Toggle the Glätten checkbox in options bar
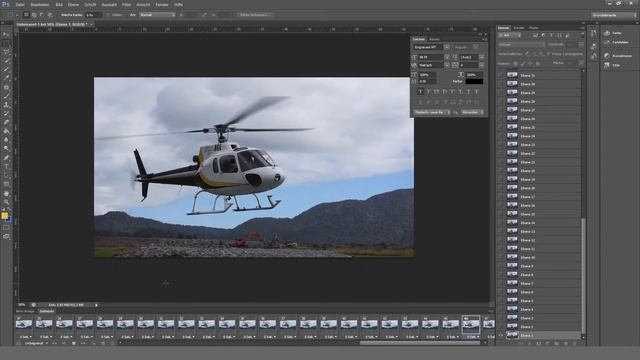The height and width of the screenshot is (360, 640). tap(109, 15)
